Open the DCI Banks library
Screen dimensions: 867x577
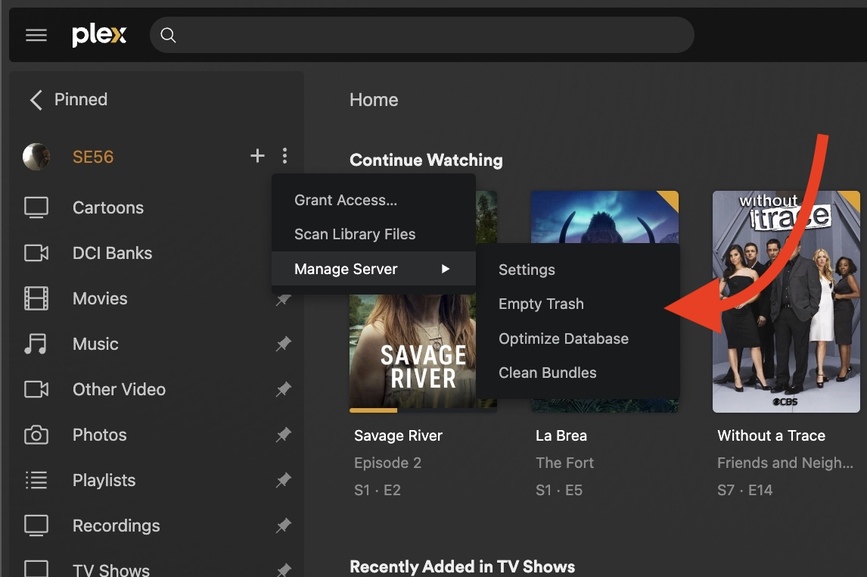pos(112,253)
